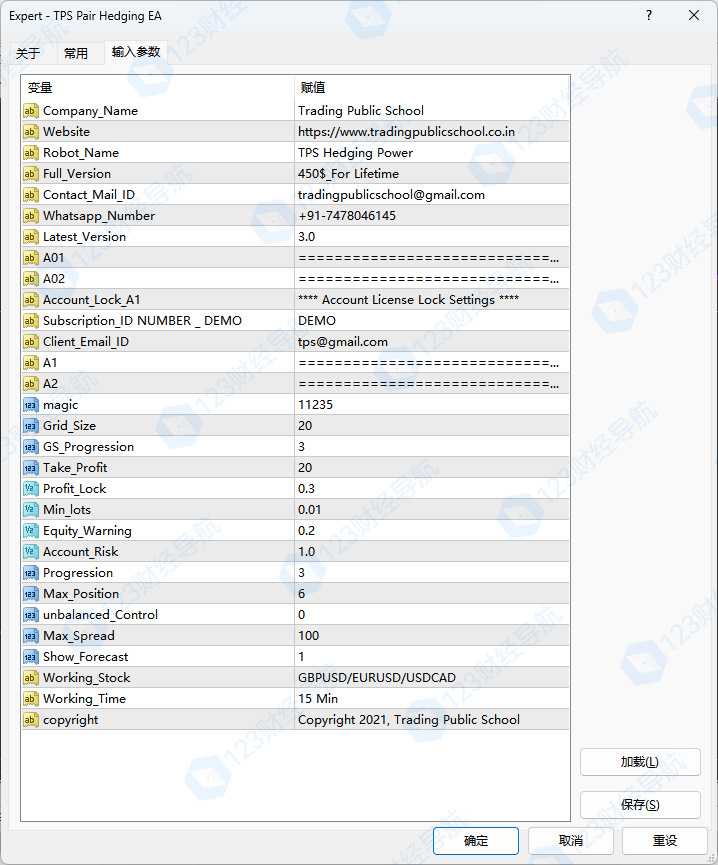Click the integer icon beside Grid_Size
This screenshot has width=718, height=865.
(31, 426)
